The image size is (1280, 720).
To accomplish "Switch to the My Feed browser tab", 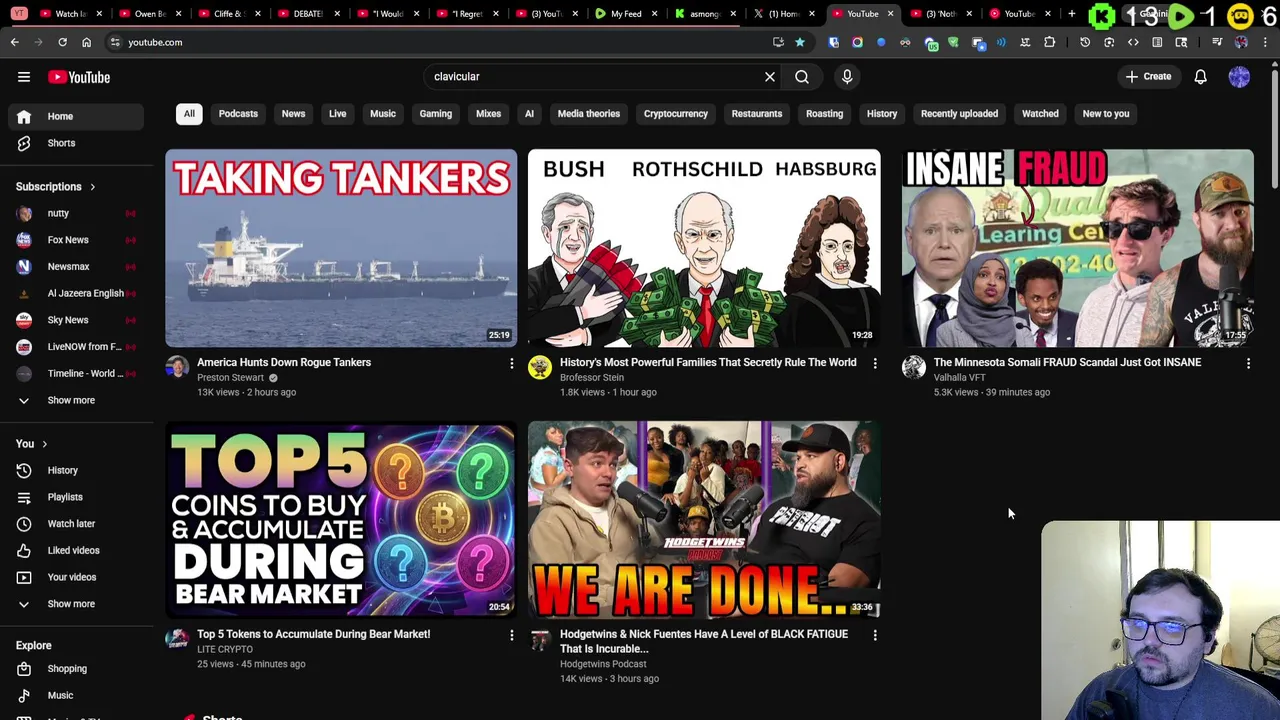I will pyautogui.click(x=625, y=14).
